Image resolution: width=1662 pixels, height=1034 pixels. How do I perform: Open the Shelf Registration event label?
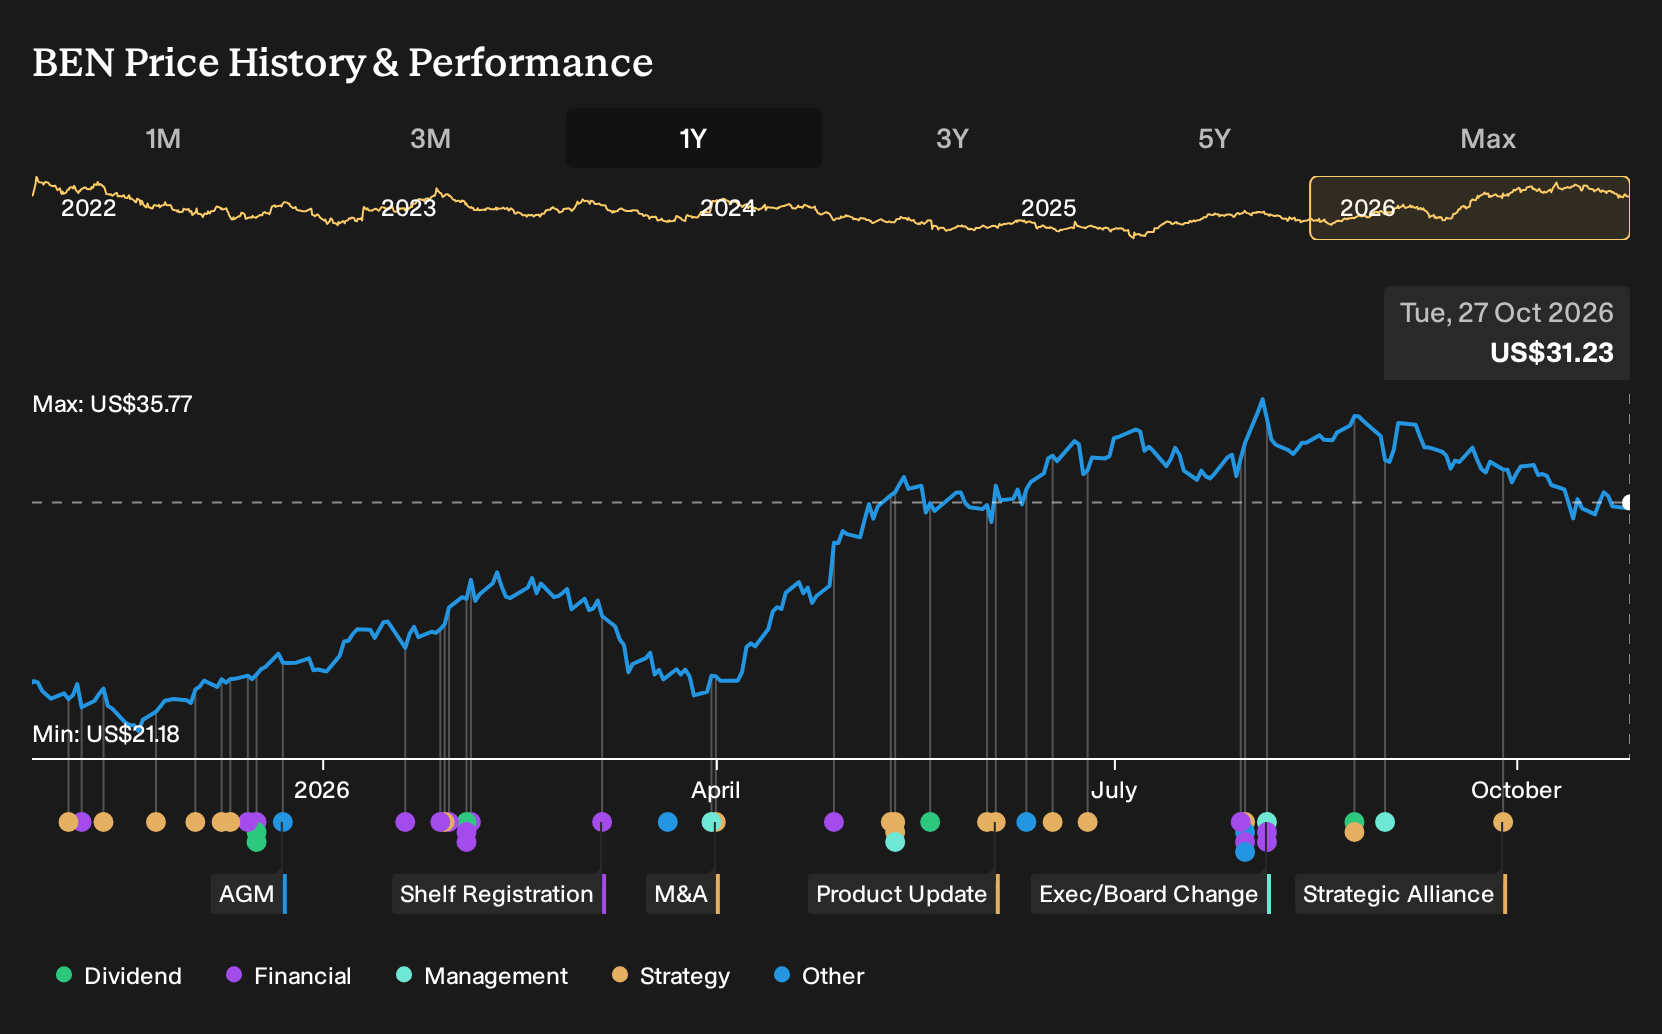499,894
